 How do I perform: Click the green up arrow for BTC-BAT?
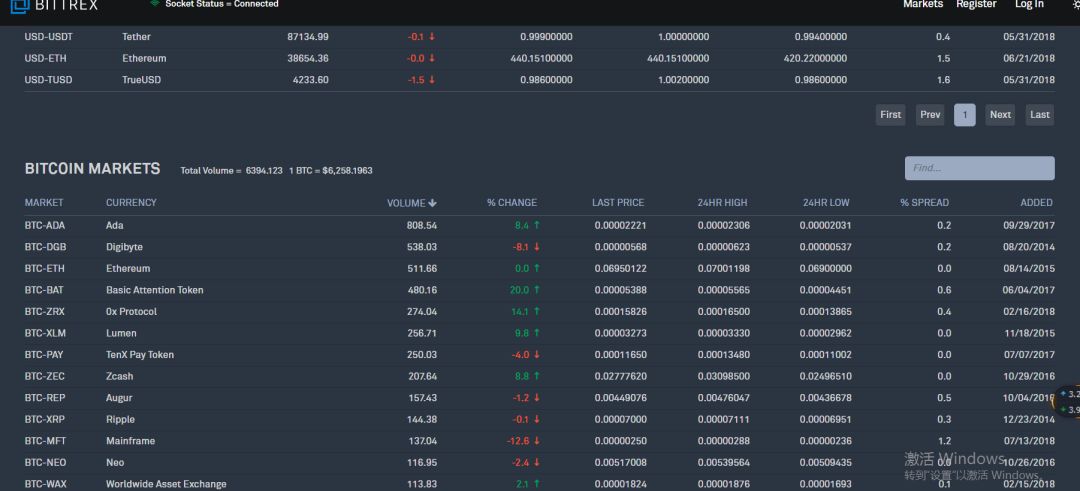click(x=537, y=290)
